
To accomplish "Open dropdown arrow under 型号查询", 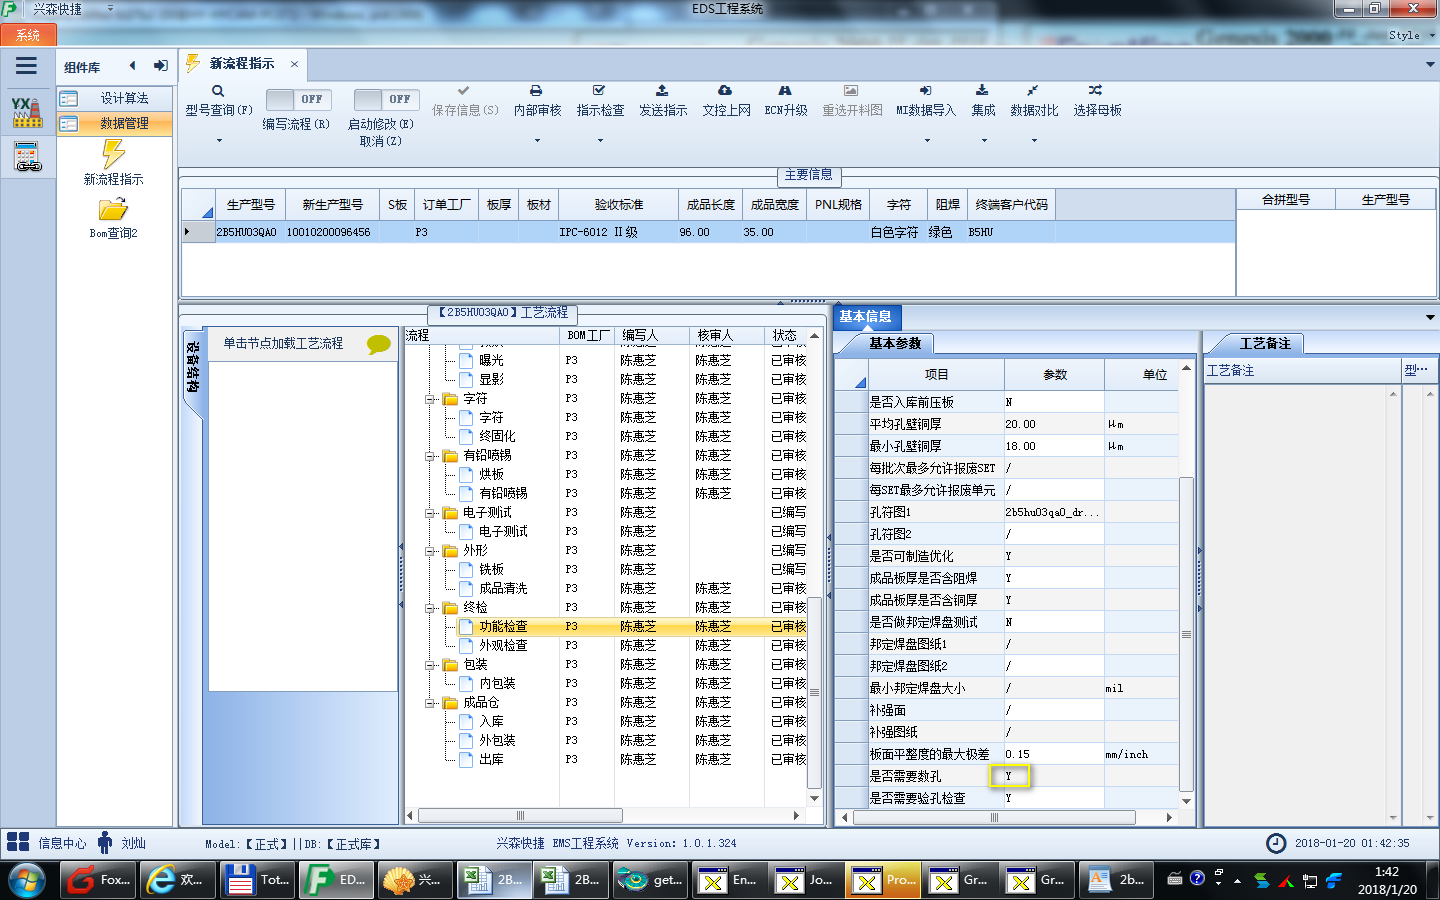I will tap(219, 141).
